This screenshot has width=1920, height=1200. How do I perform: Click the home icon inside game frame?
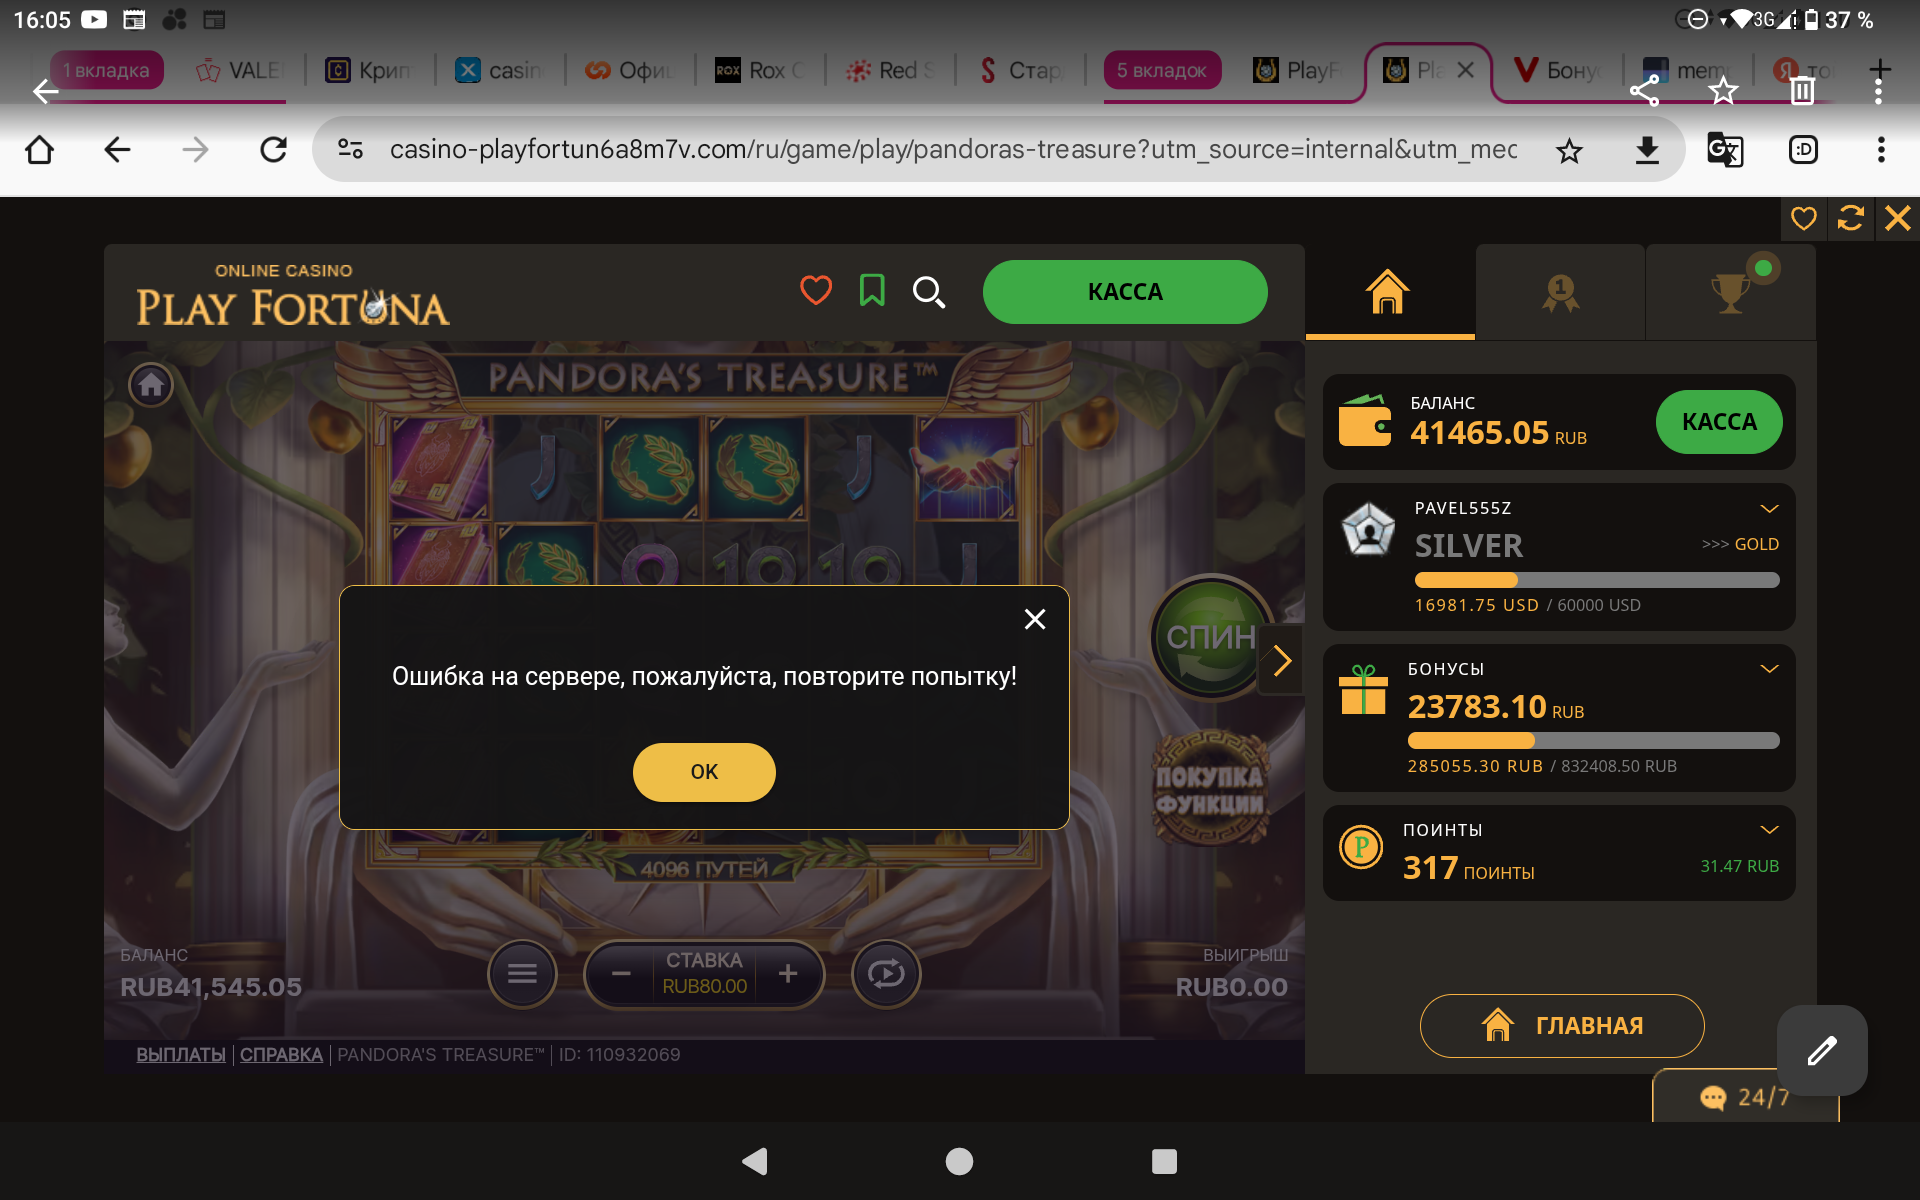tap(151, 385)
